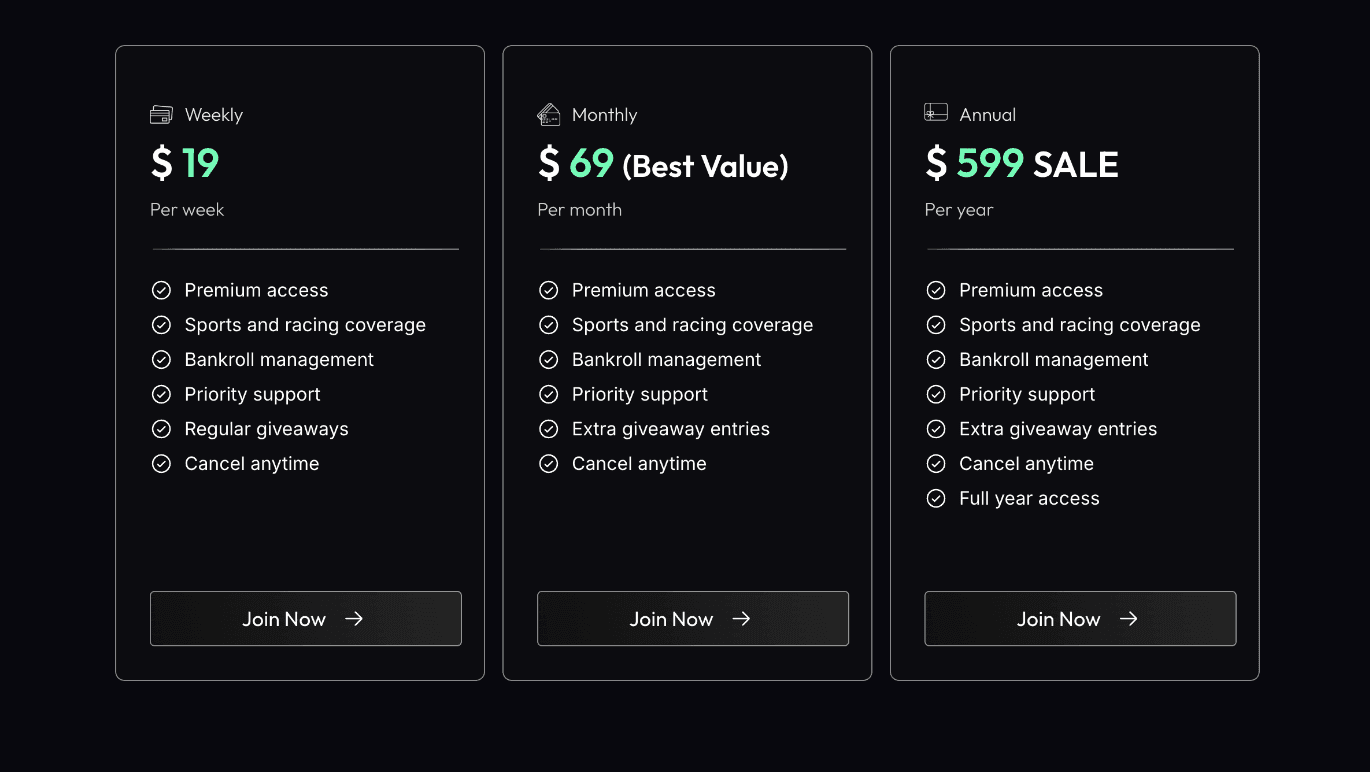Click the $69 Best Value price

point(662,164)
